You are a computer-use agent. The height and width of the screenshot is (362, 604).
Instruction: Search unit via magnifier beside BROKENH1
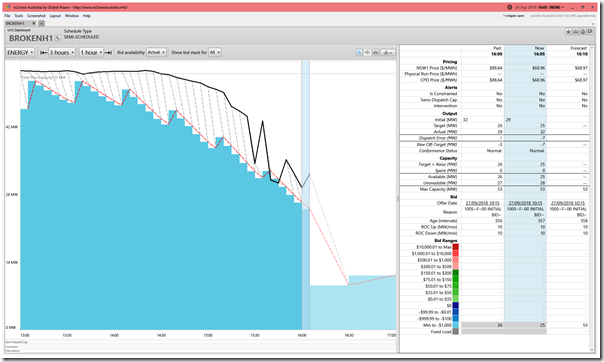pos(58,38)
